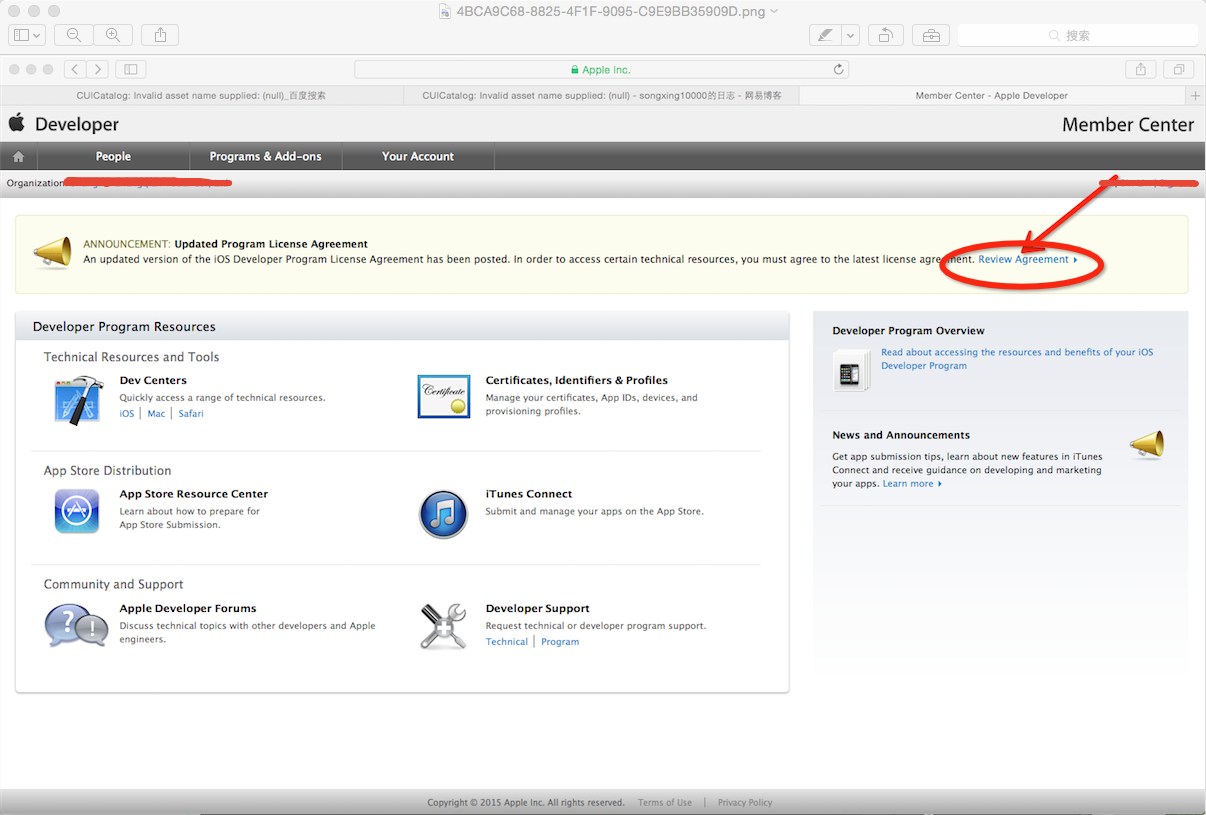Open the Privacy Policy footer link
The width and height of the screenshot is (1206, 815).
click(744, 802)
